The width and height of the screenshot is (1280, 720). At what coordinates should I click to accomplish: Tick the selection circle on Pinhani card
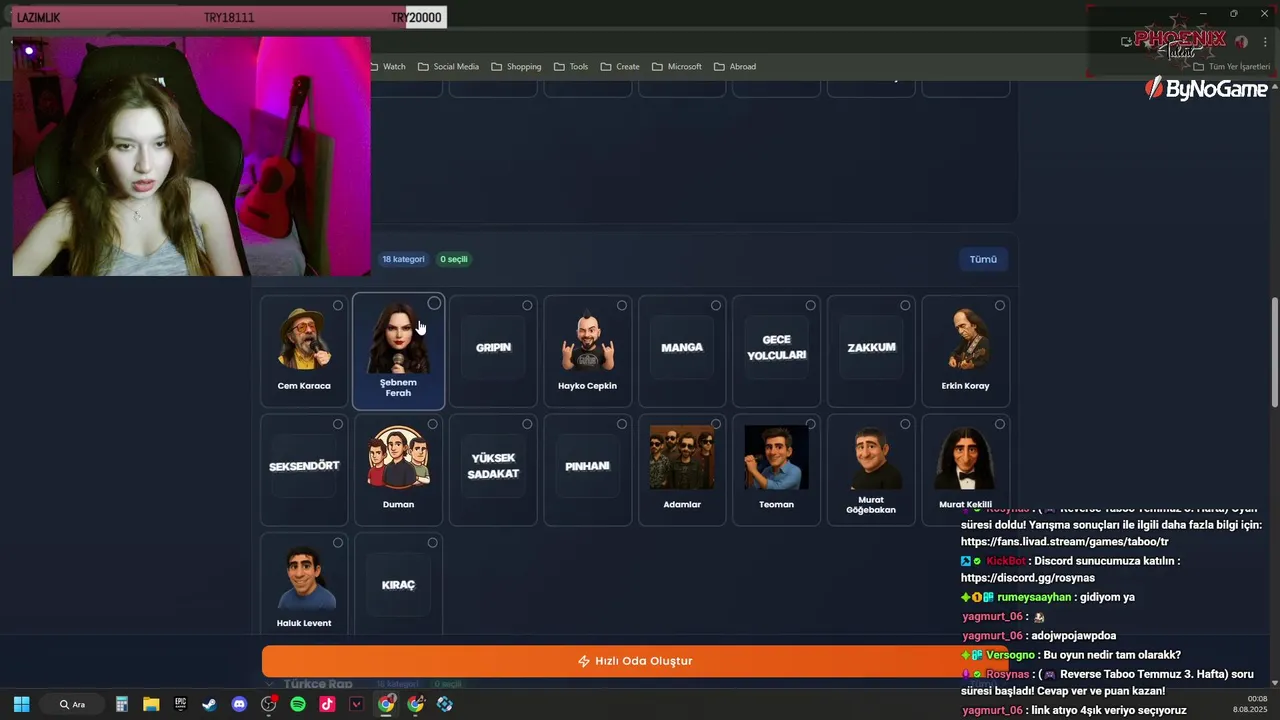(x=622, y=424)
